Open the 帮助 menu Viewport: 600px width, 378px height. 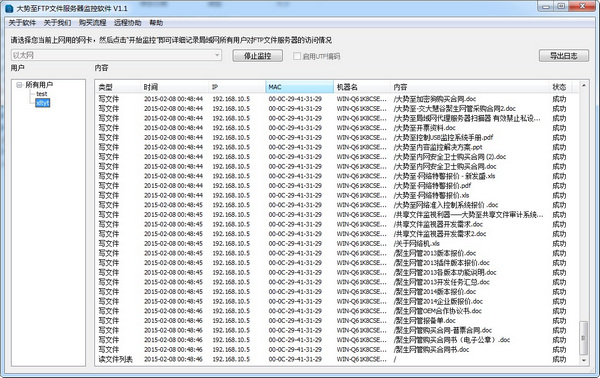point(156,23)
